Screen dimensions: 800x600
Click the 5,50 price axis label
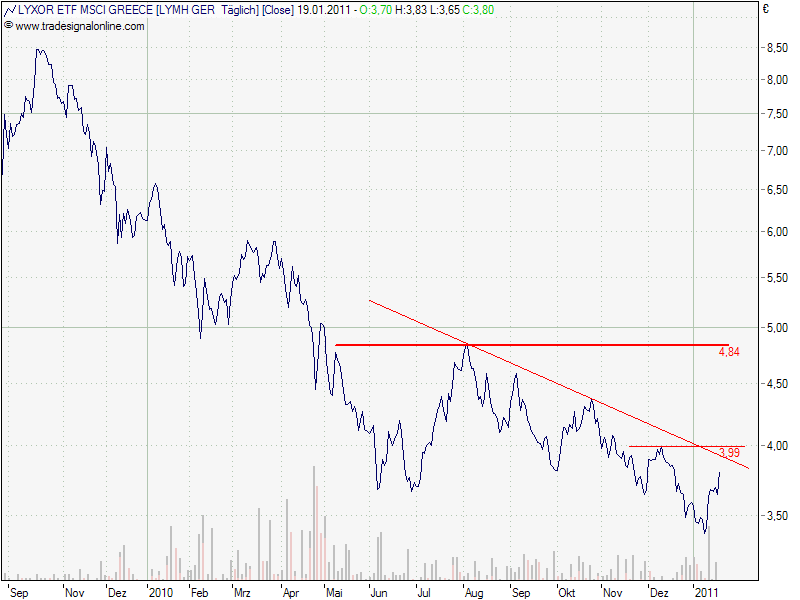[x=778, y=278]
